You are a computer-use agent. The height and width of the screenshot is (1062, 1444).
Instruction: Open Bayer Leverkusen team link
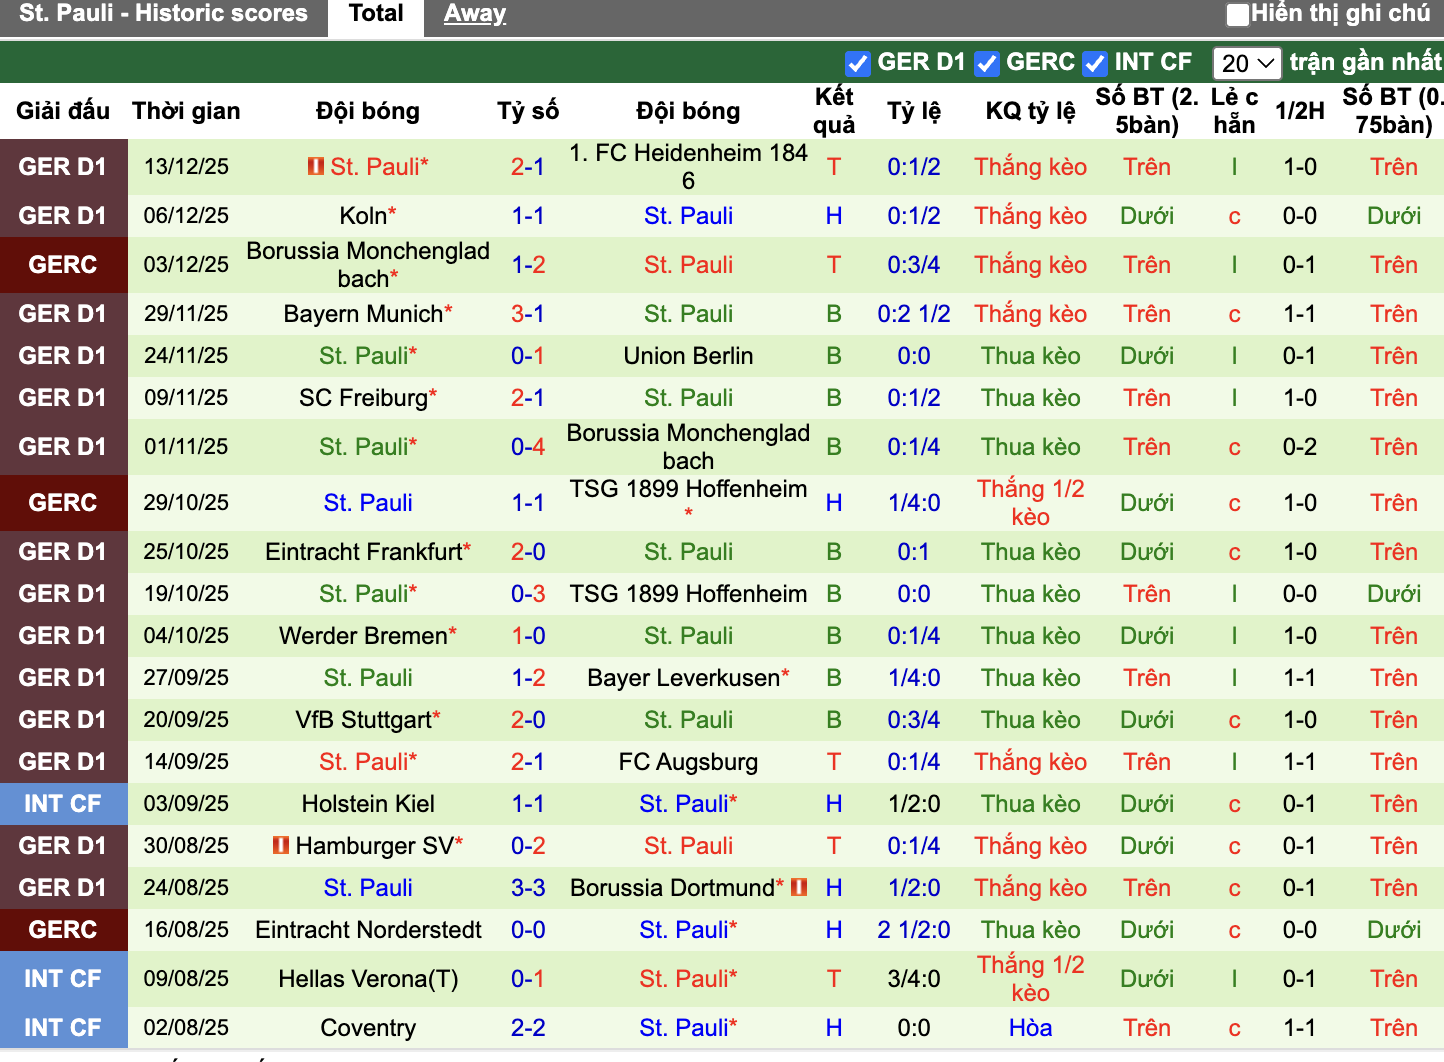pos(683,678)
